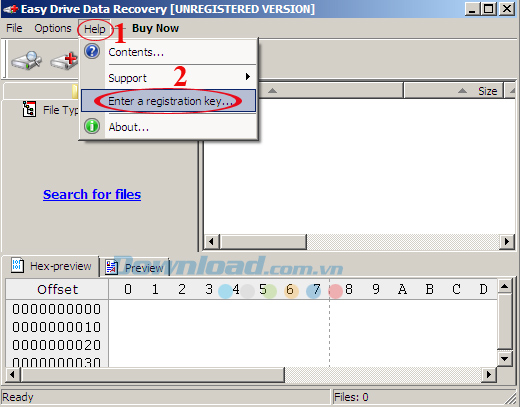The height and width of the screenshot is (407, 520).
Task: Click Buy Now in the menu bar
Action: 155,28
